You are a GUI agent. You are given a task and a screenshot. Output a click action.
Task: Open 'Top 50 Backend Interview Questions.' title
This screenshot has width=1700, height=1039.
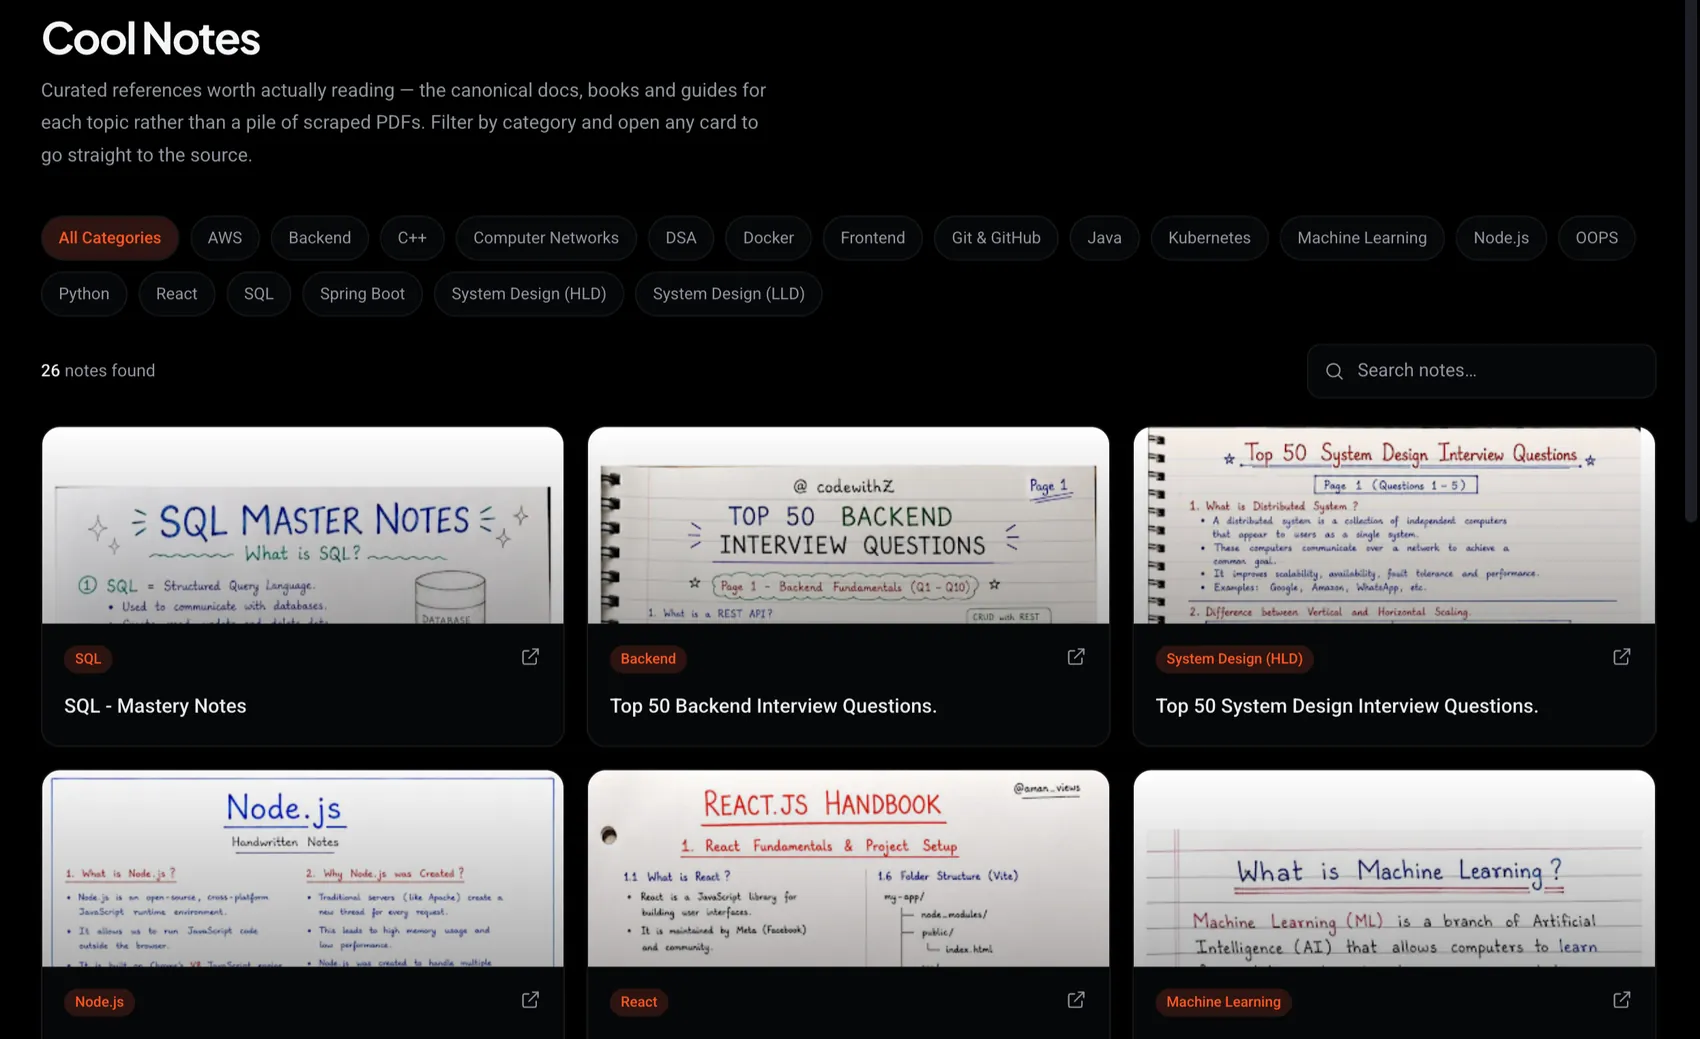coord(773,706)
